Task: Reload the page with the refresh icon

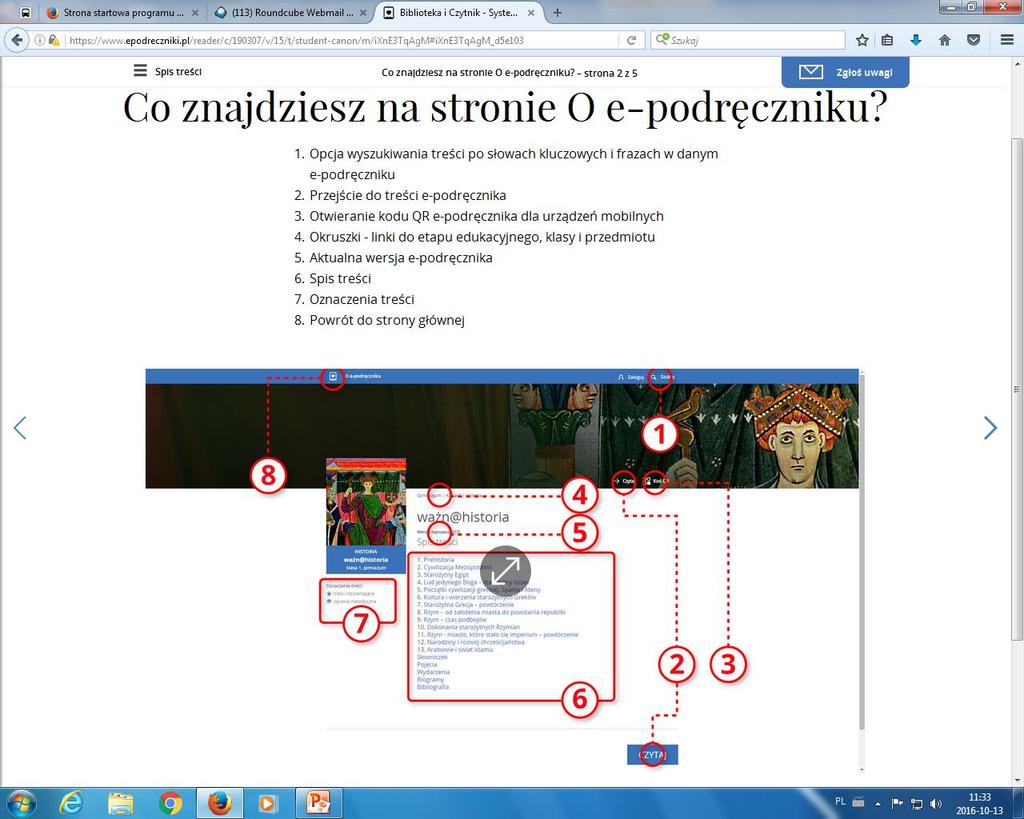Action: [x=632, y=40]
